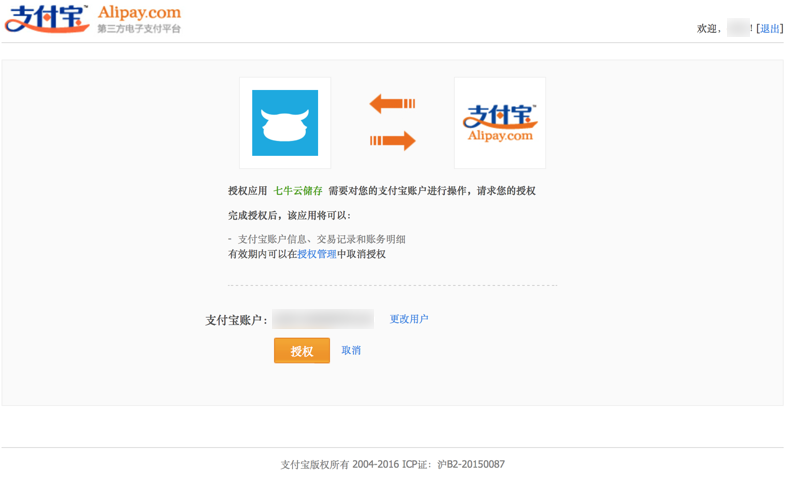Click the 退出 logout link
The height and width of the screenshot is (482, 800).
(770, 29)
